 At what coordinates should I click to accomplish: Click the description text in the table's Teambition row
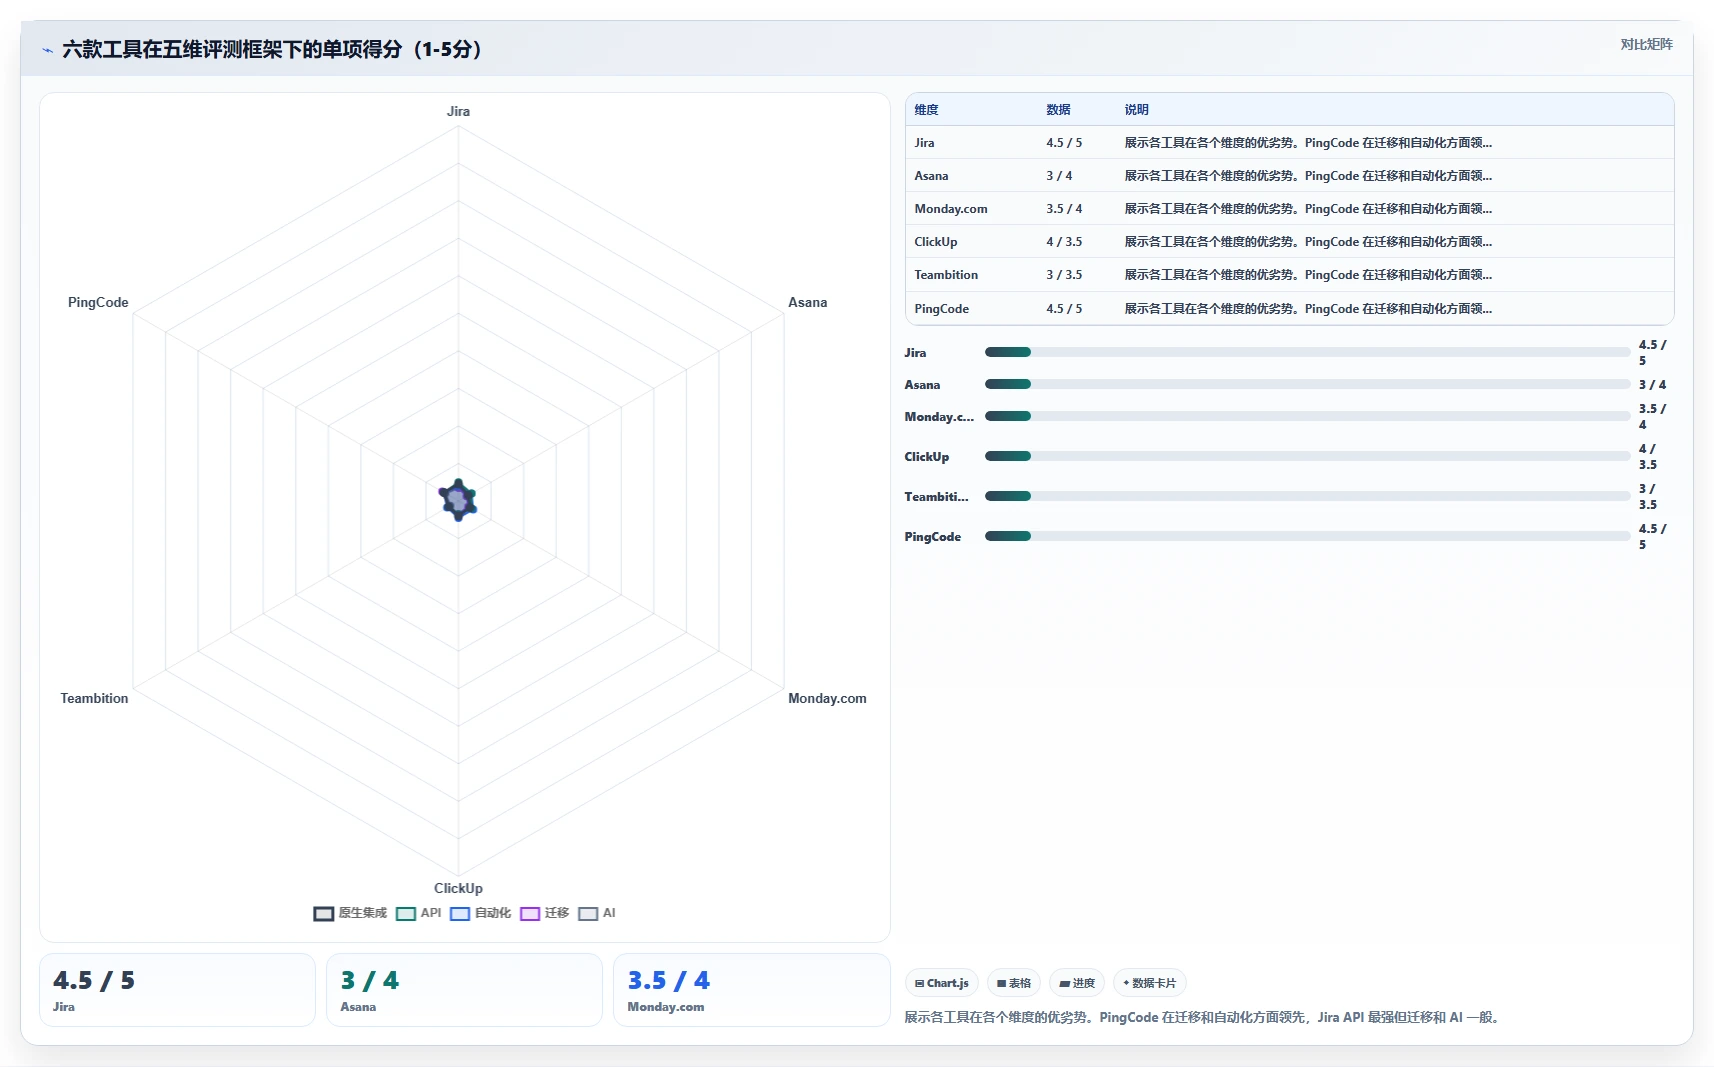[1308, 275]
